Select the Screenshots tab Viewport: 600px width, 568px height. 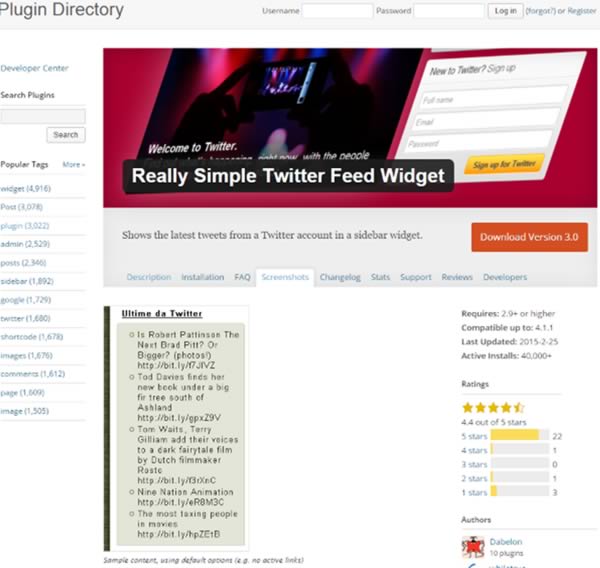(x=285, y=277)
